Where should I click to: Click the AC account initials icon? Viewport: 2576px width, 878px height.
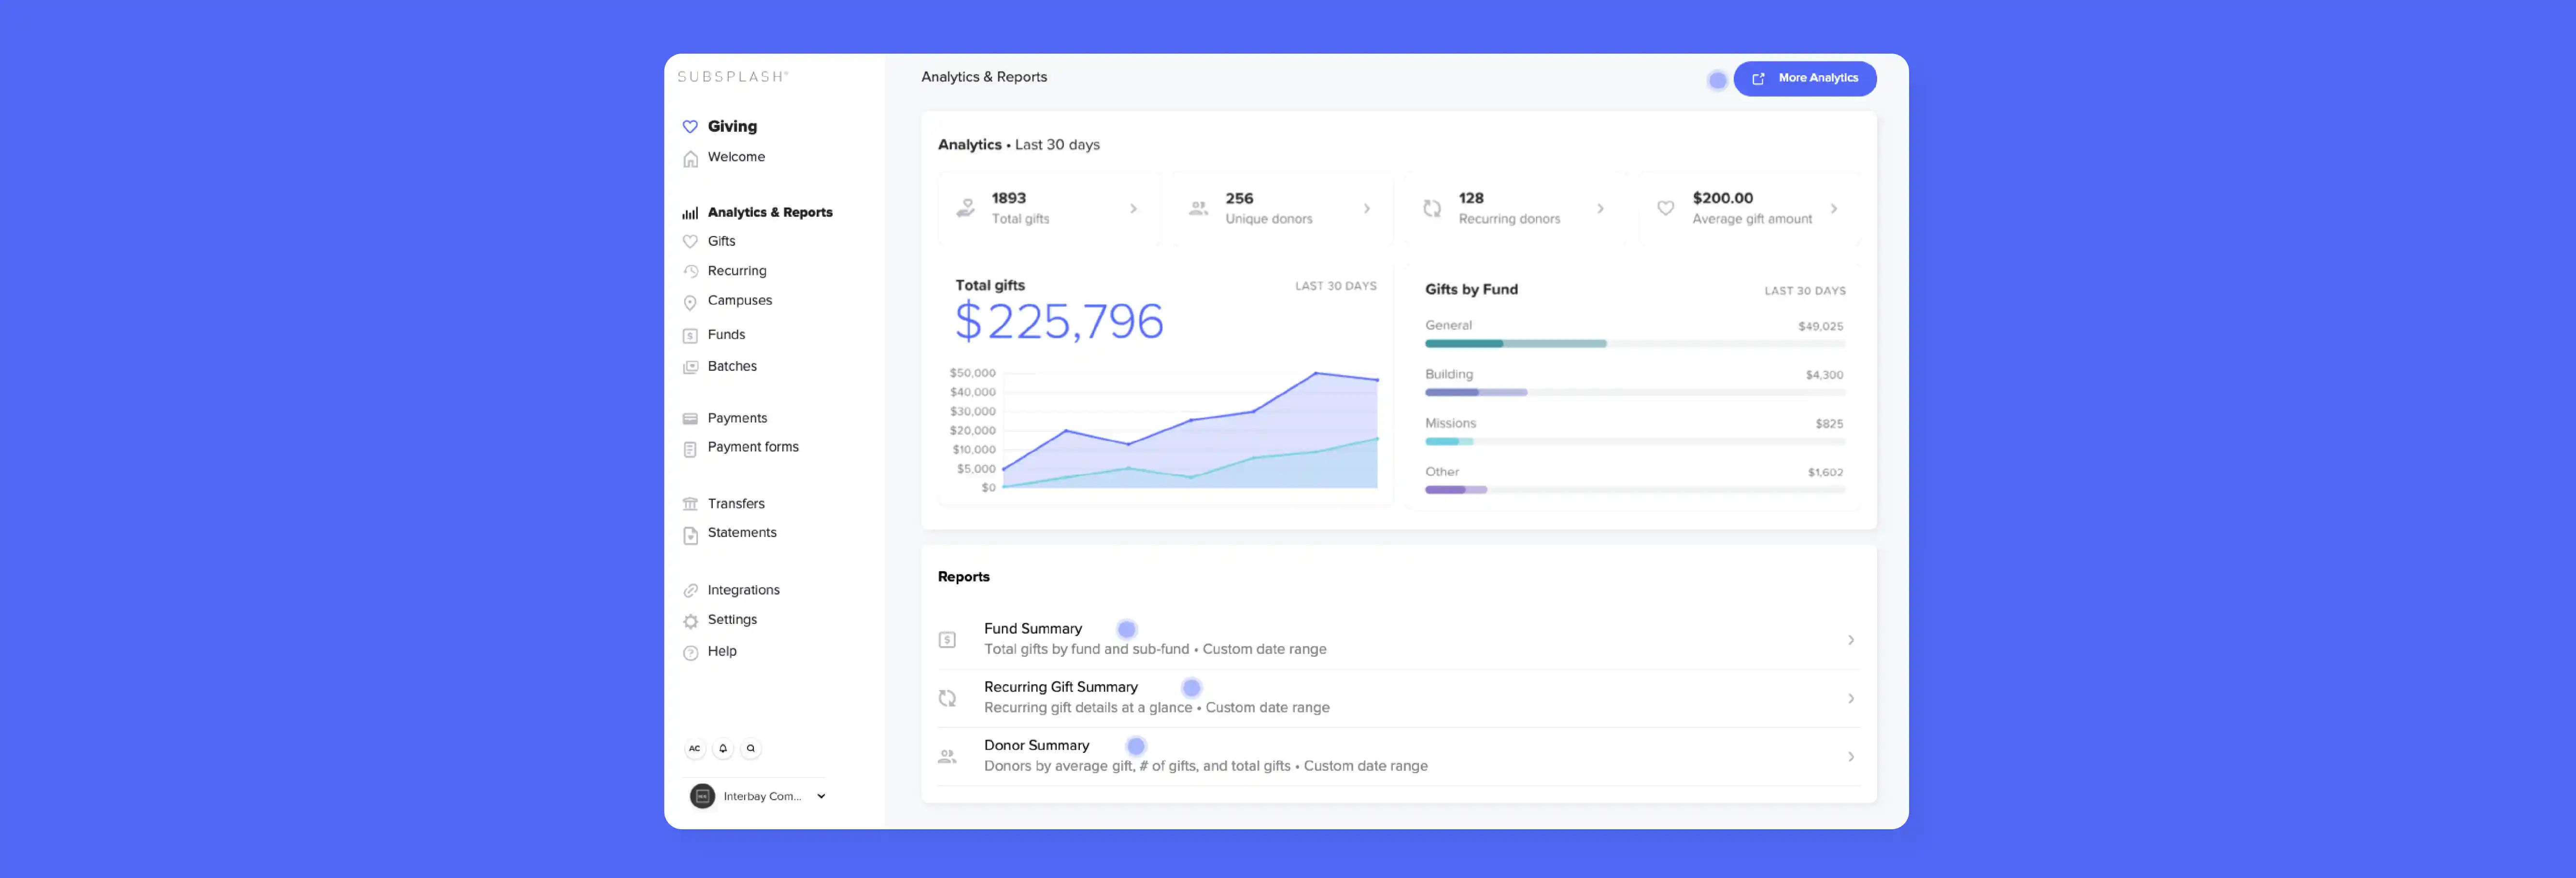[694, 748]
